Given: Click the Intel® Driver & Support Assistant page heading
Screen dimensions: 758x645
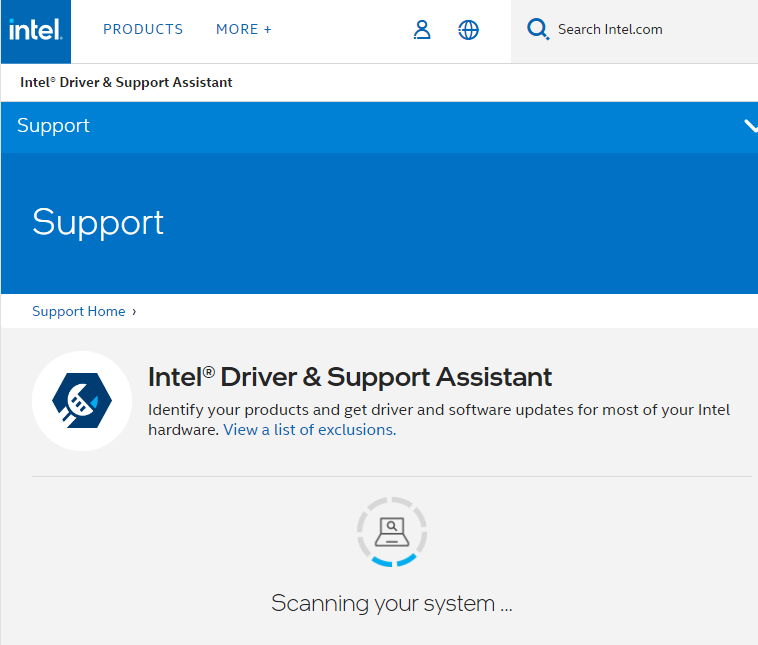Looking at the screenshot, I should click(x=350, y=377).
